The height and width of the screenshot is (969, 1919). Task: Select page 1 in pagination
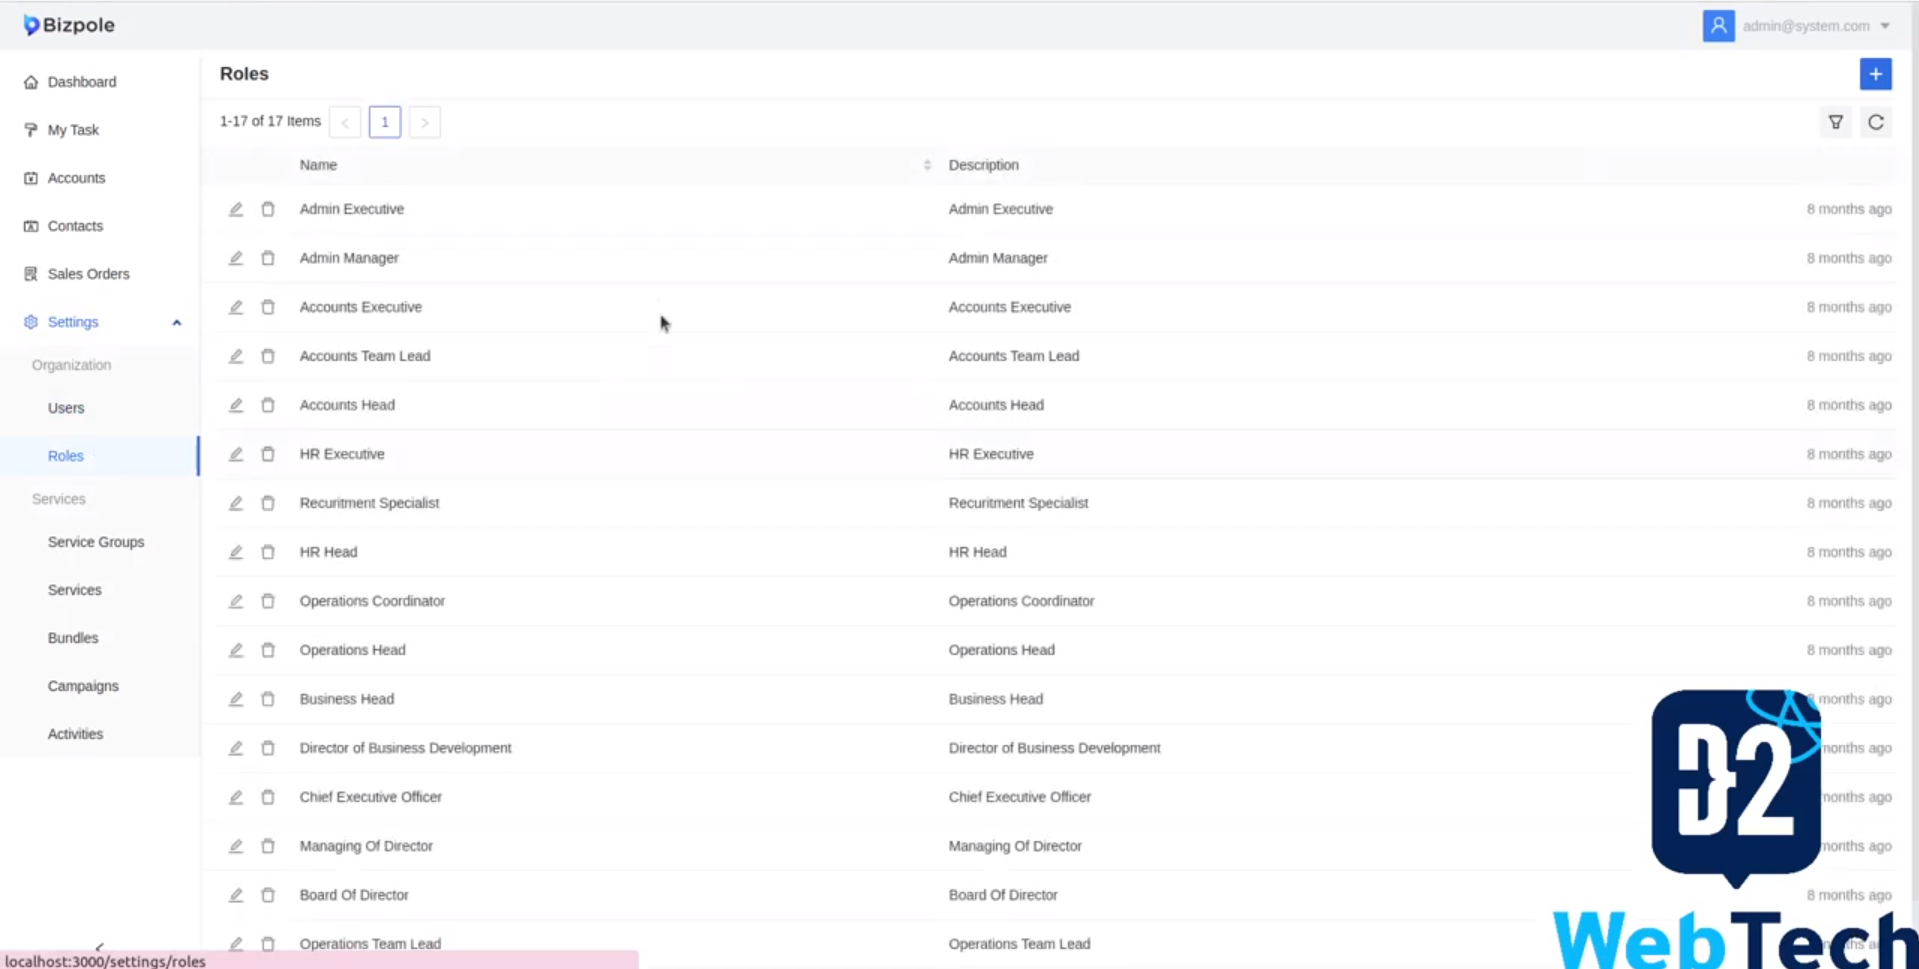pyautogui.click(x=384, y=122)
